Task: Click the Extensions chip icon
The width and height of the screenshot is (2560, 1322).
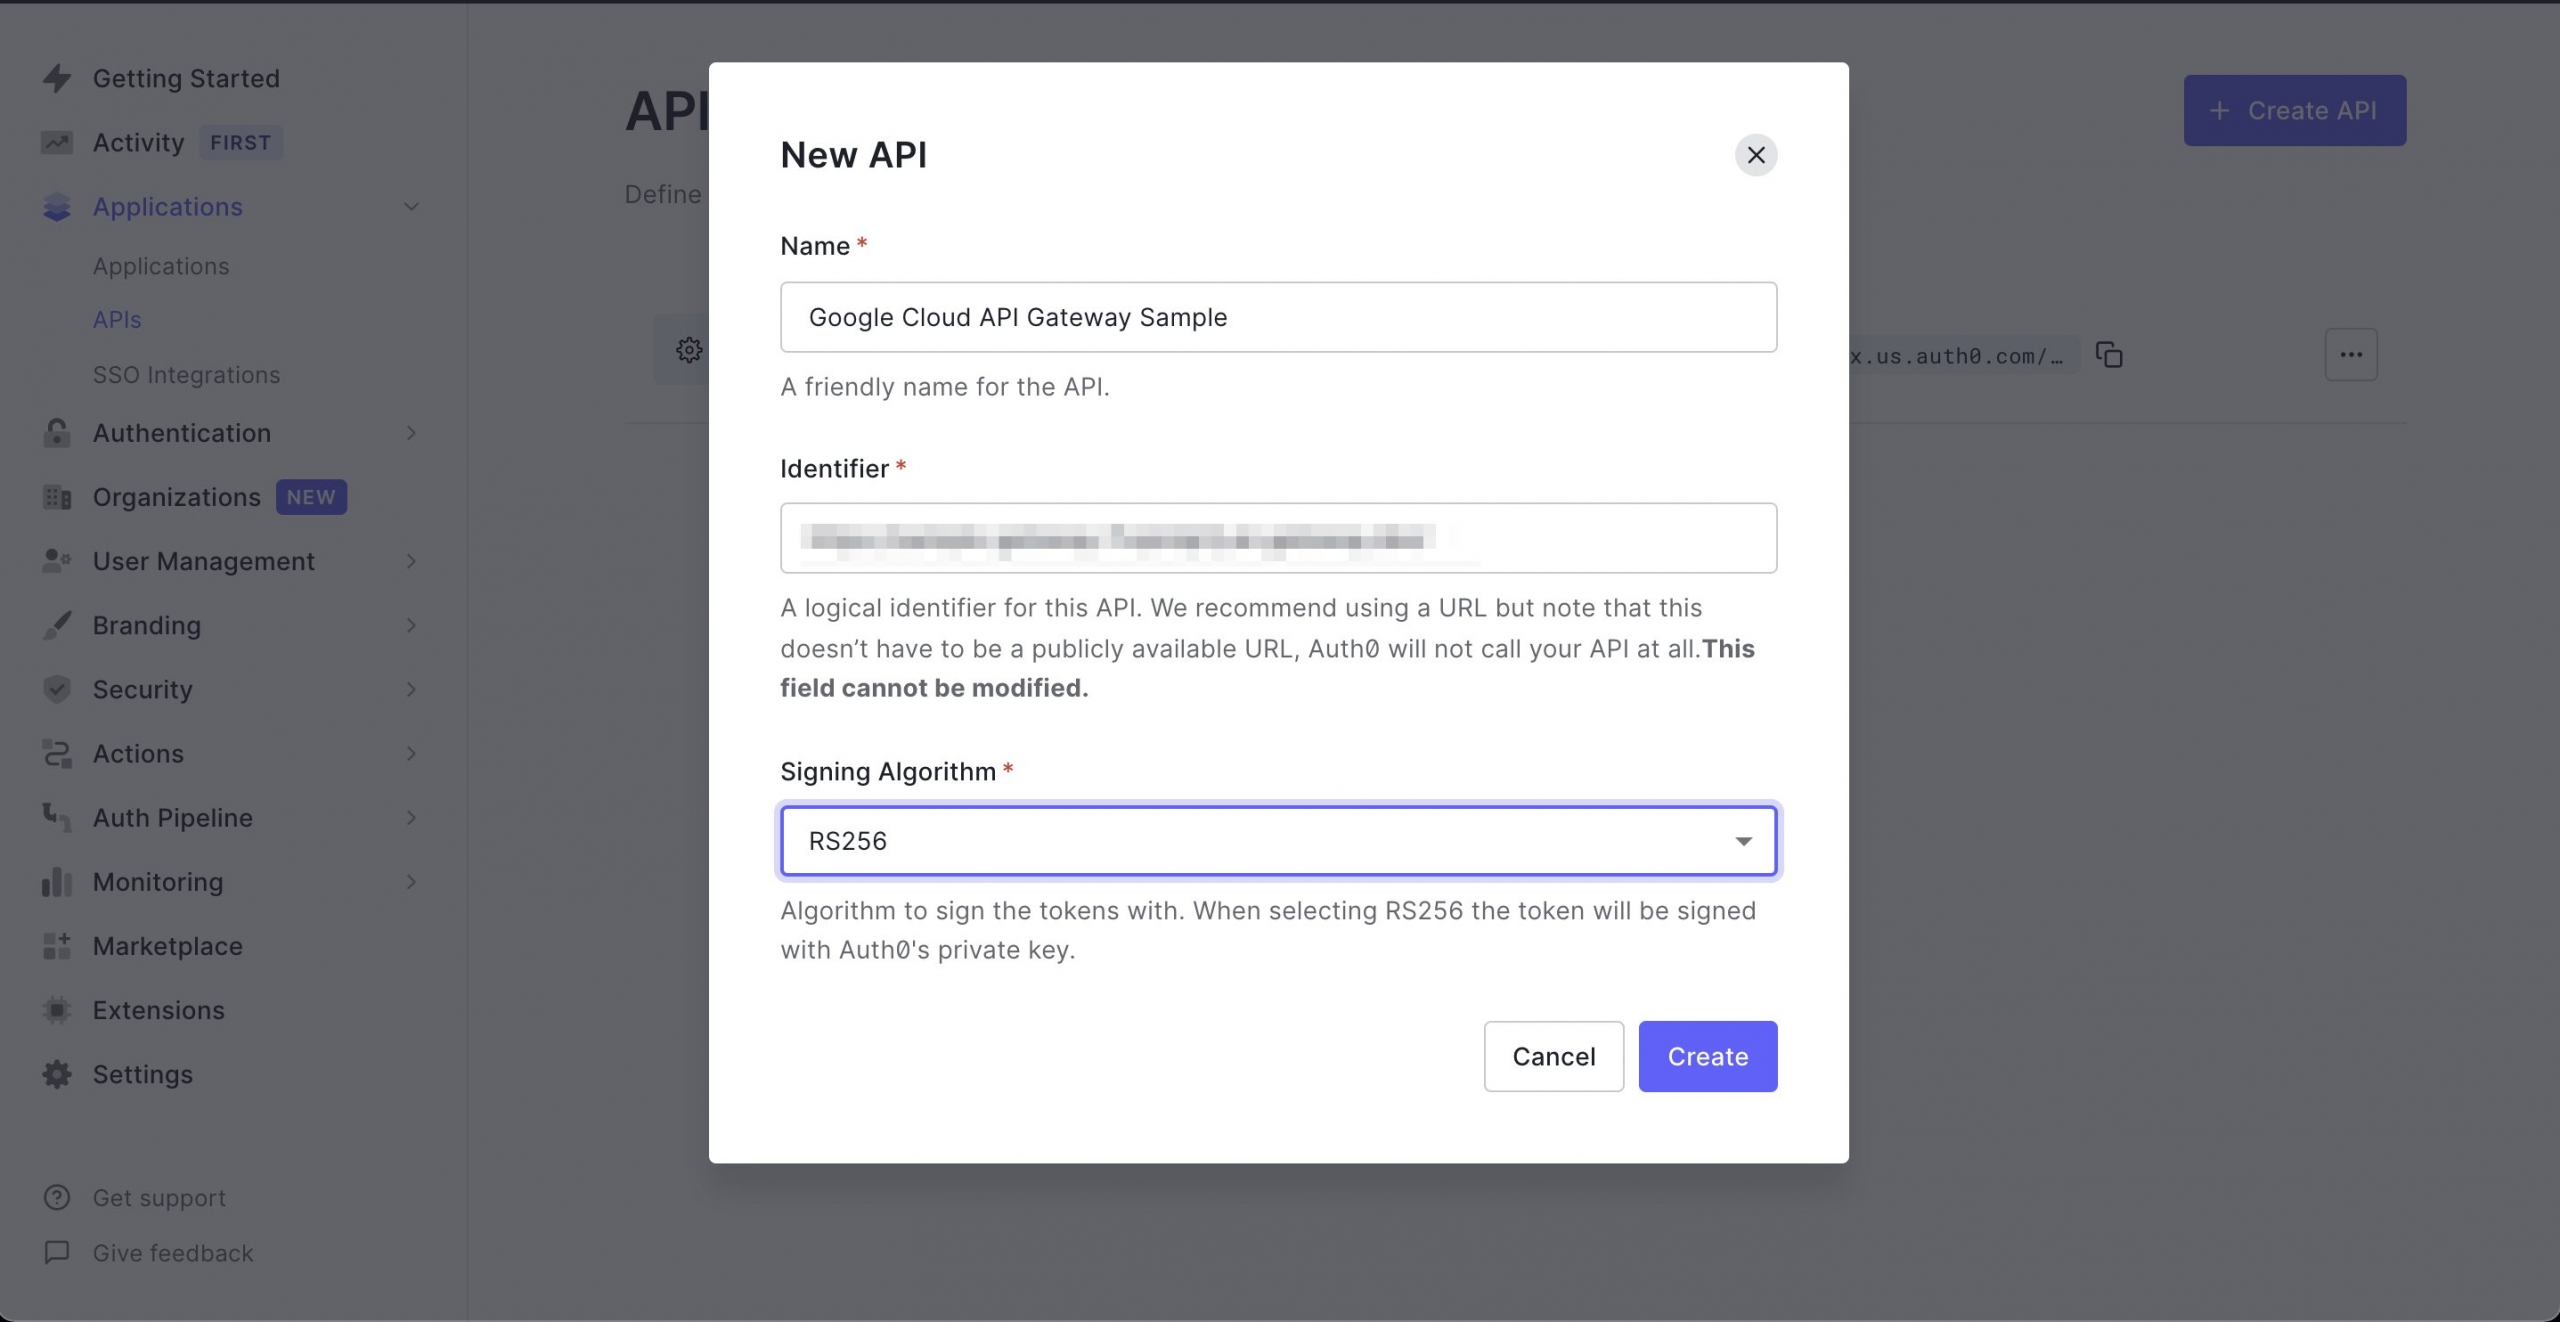Action: 57,1010
